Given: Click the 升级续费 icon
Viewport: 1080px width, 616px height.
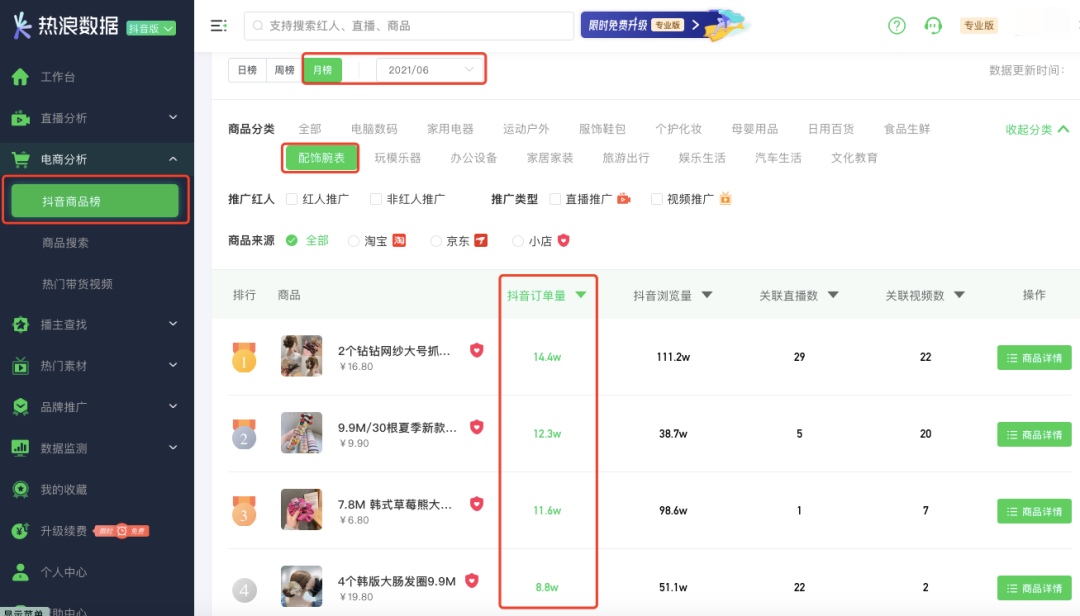Looking at the screenshot, I should (x=21, y=531).
